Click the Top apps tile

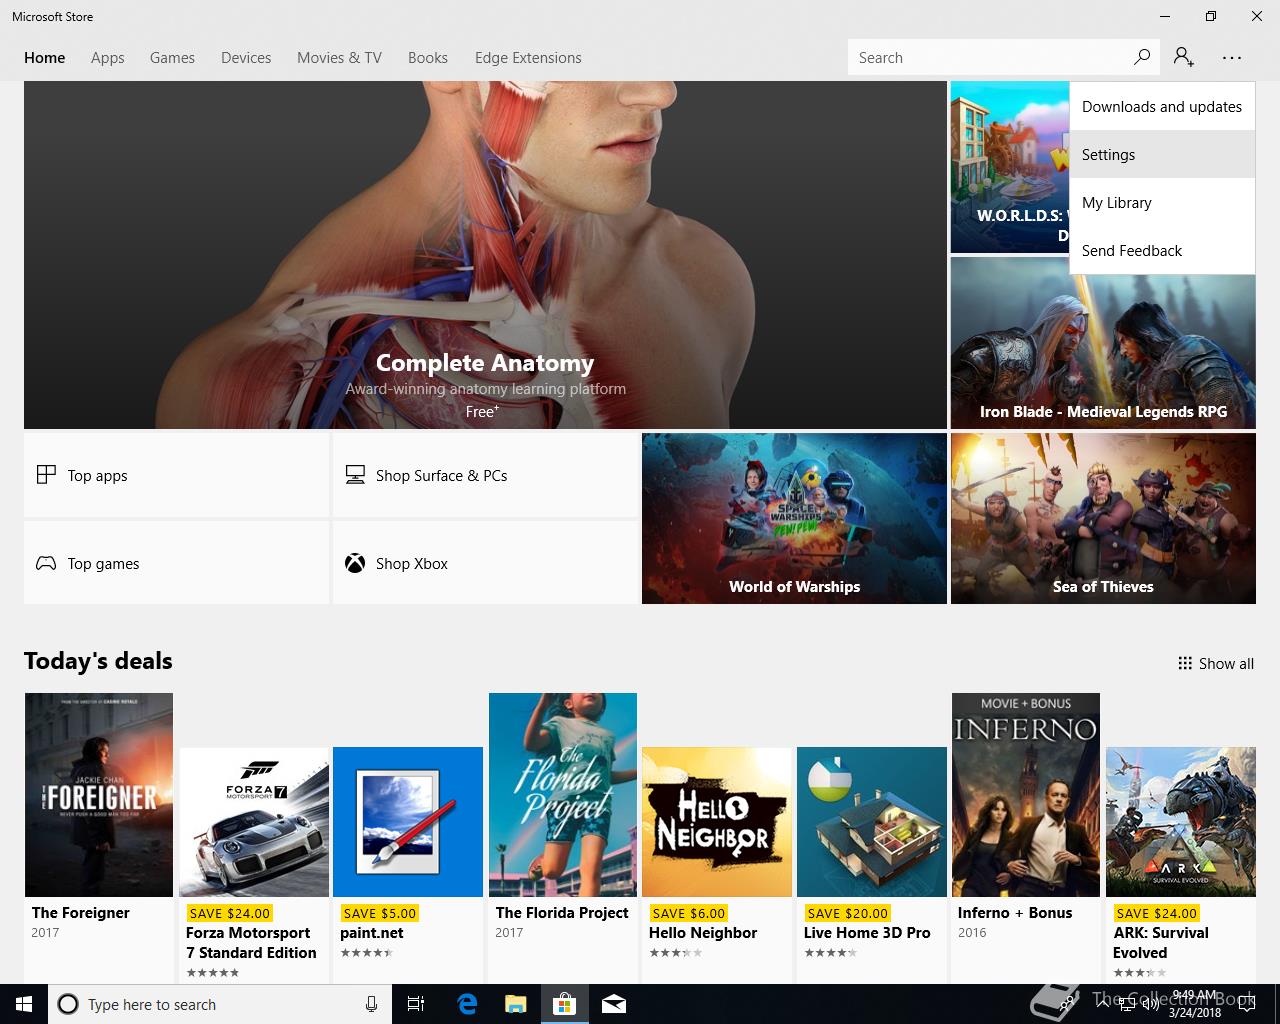(176, 475)
